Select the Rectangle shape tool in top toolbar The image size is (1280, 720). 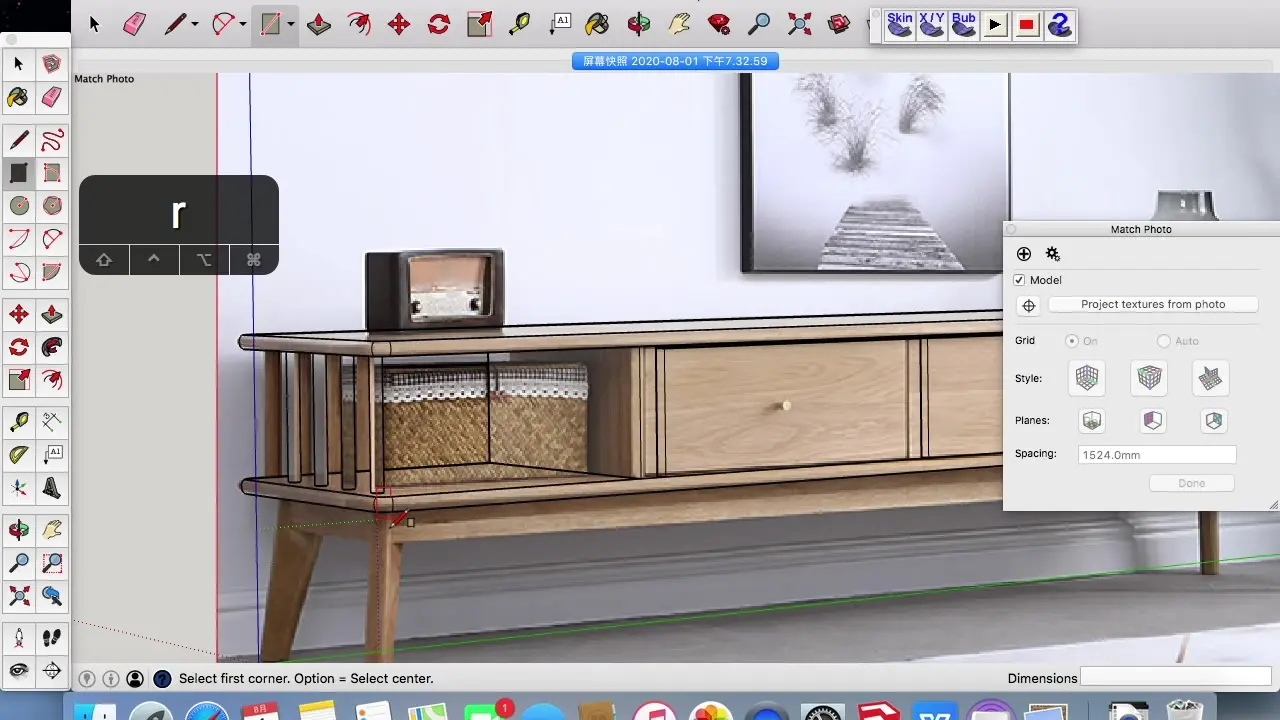click(270, 24)
